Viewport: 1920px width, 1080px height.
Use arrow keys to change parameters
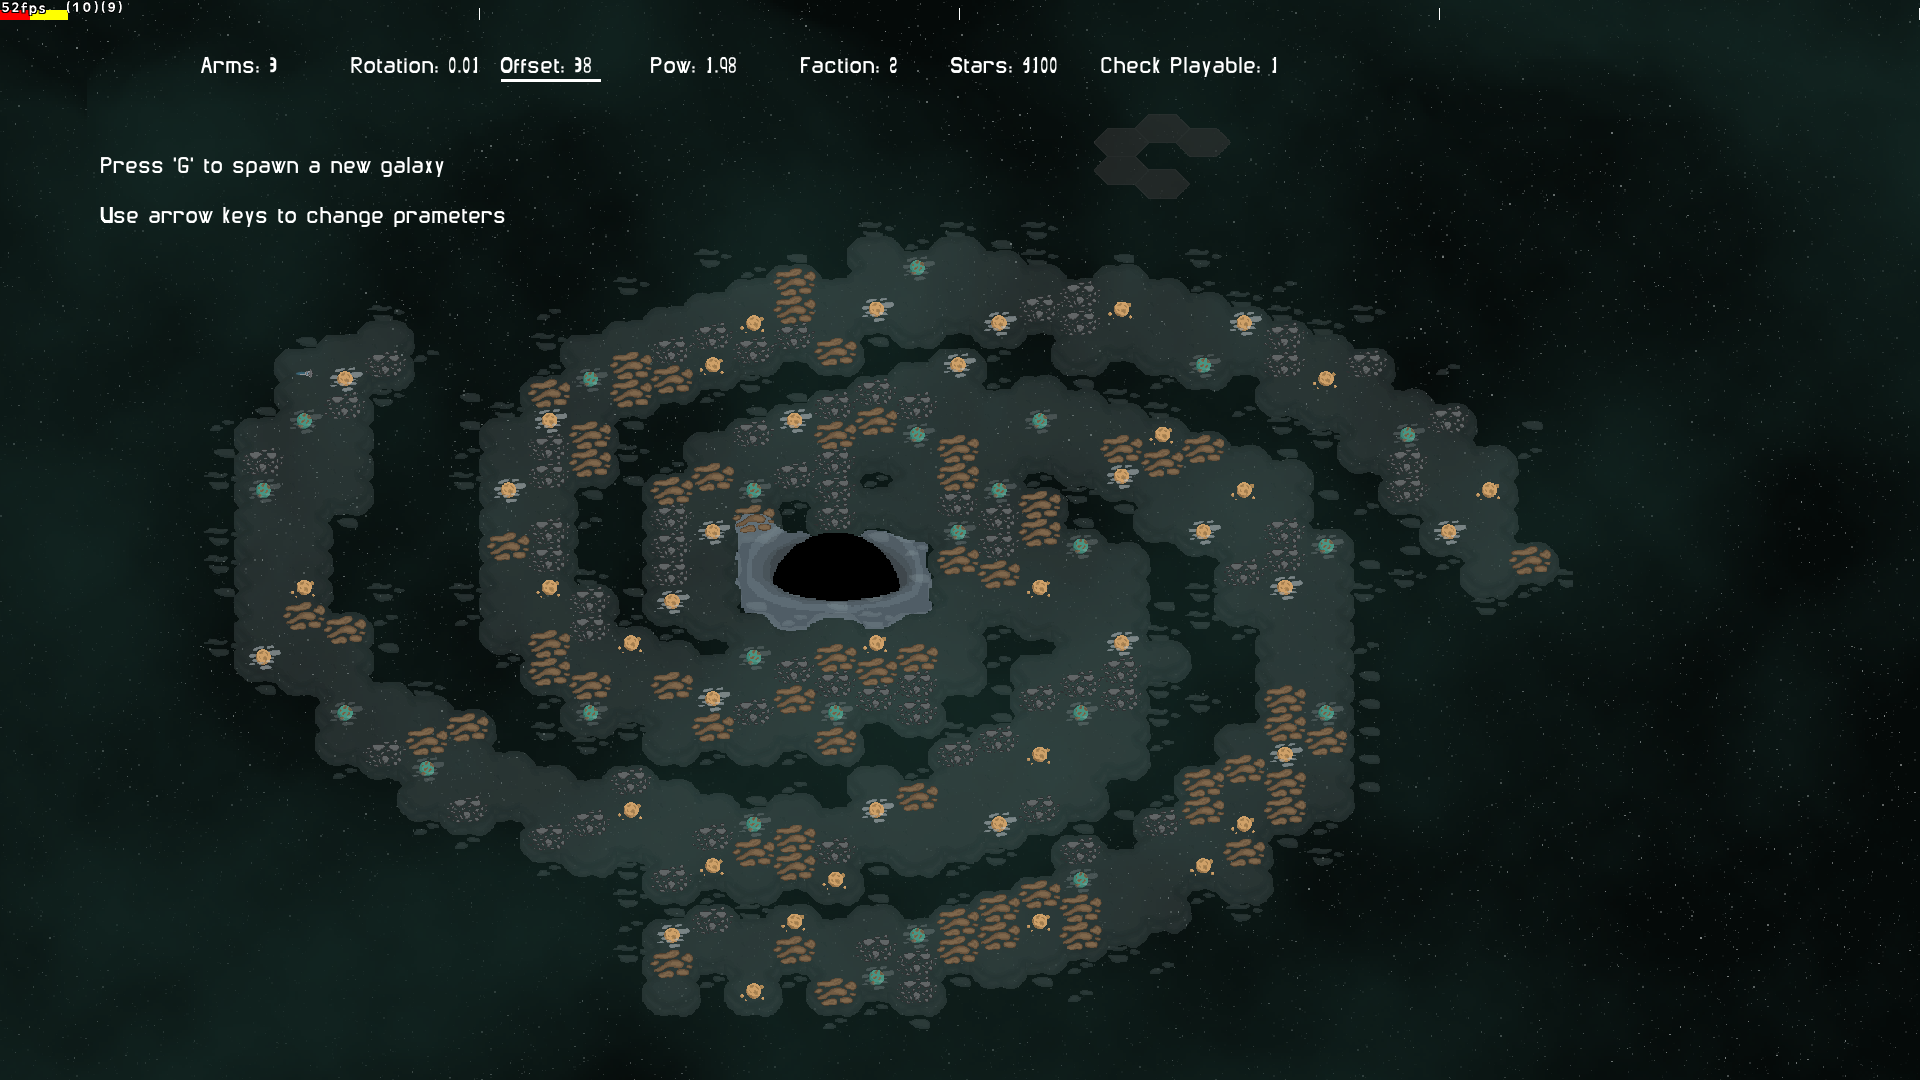click(x=302, y=215)
